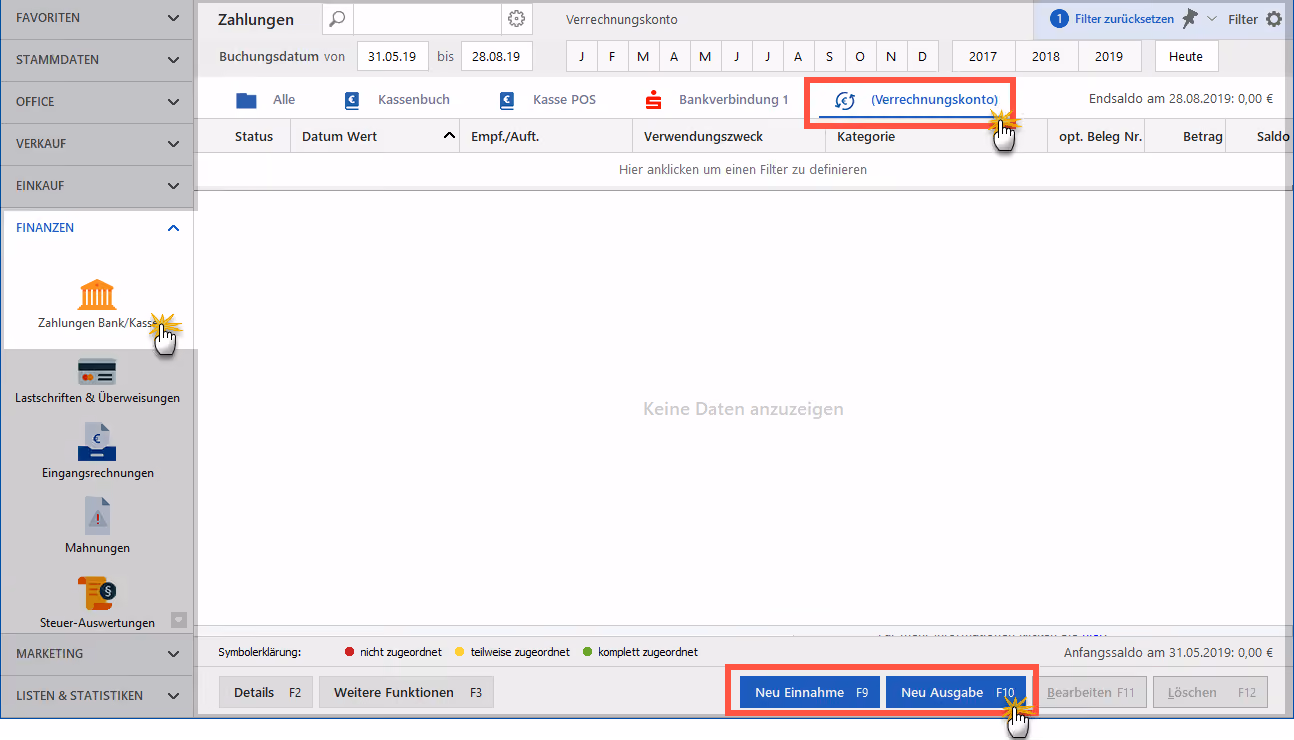Click 'Hier anklicken um einen Filter zu definieren'
This screenshot has height=740, width=1294.
click(x=743, y=170)
